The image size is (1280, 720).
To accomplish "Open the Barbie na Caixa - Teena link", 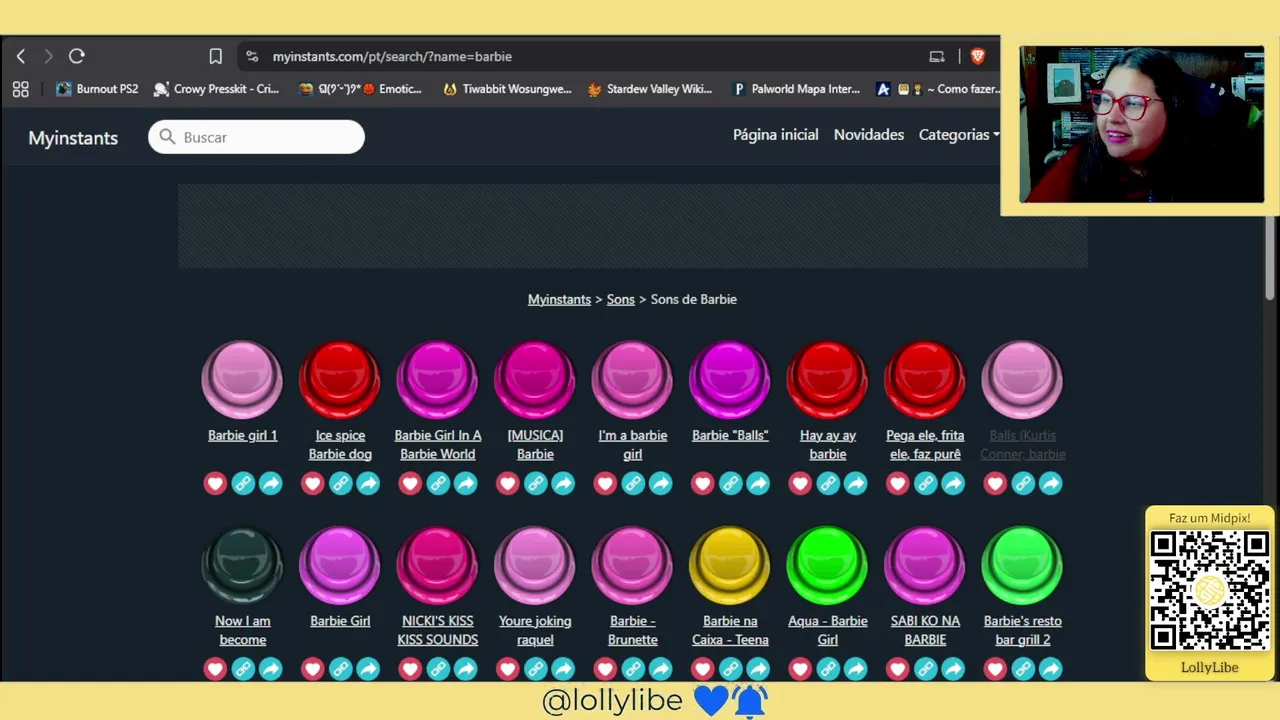I will click(x=730, y=631).
